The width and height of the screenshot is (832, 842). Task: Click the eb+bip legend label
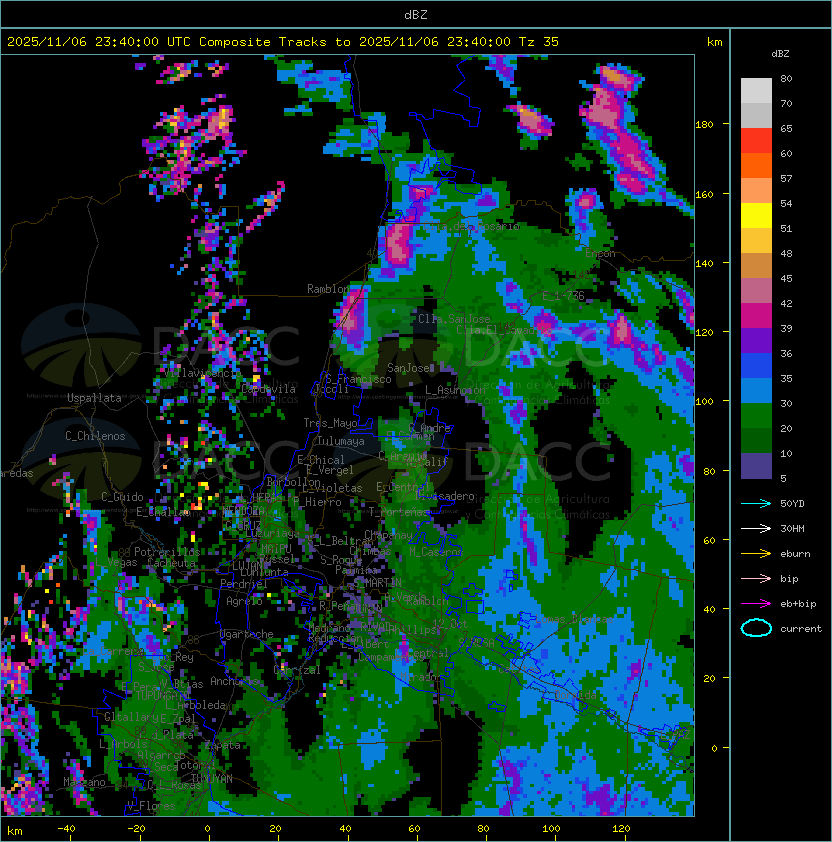pyautogui.click(x=798, y=604)
